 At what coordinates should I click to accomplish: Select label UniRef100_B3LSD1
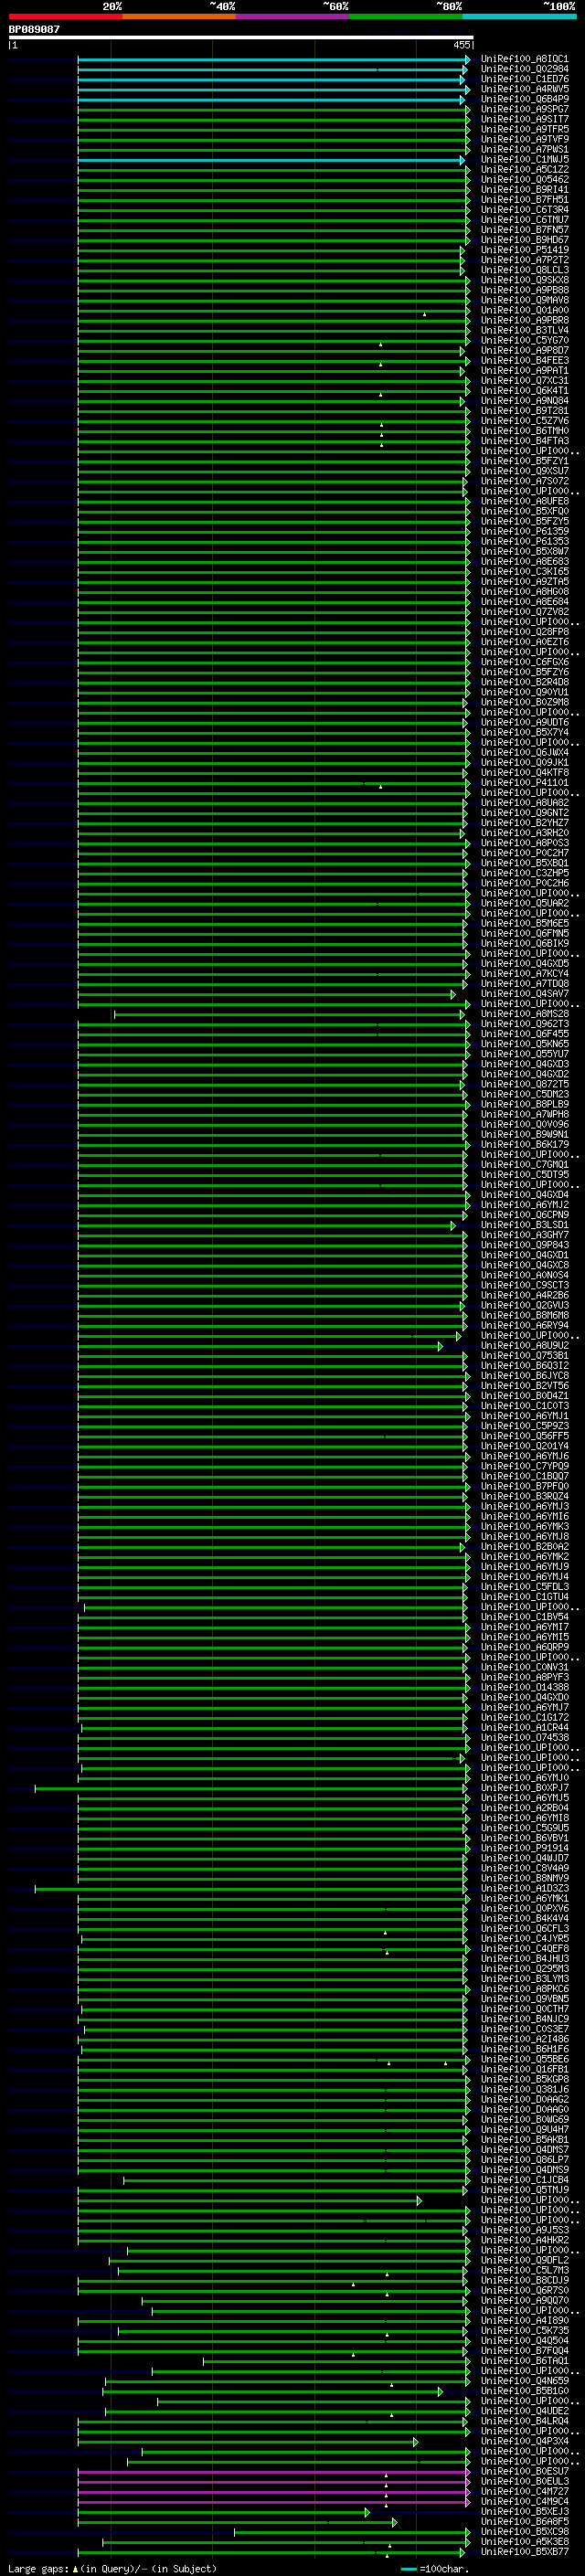(x=524, y=1225)
